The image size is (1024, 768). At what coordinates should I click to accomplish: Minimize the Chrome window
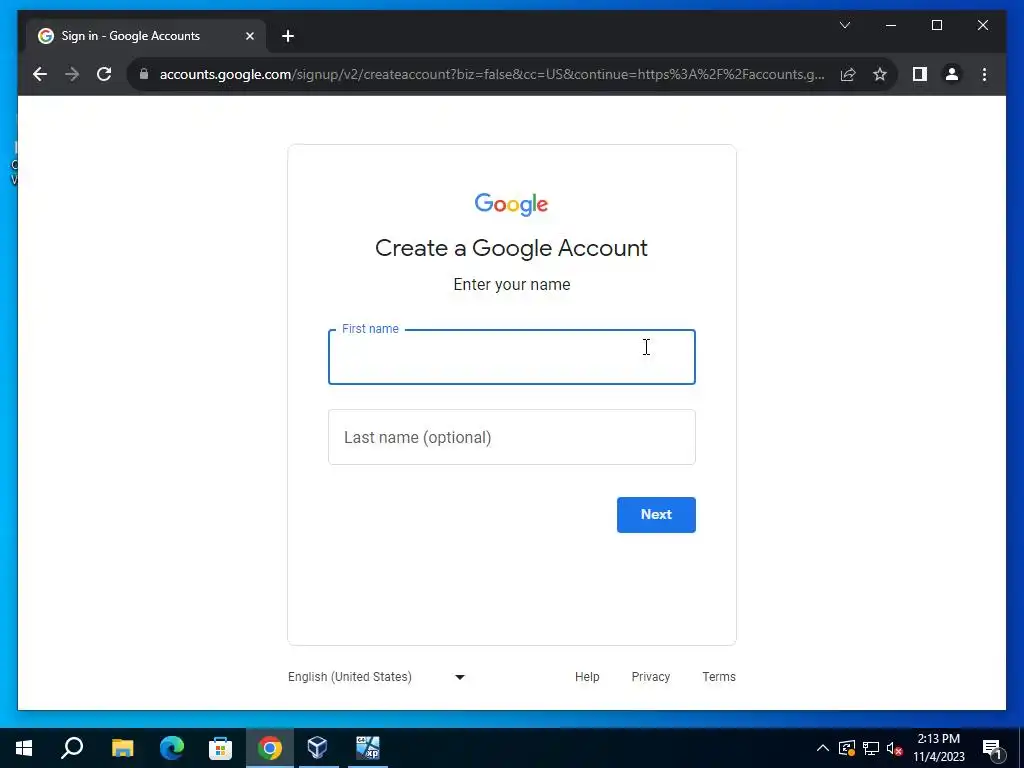[x=891, y=25]
